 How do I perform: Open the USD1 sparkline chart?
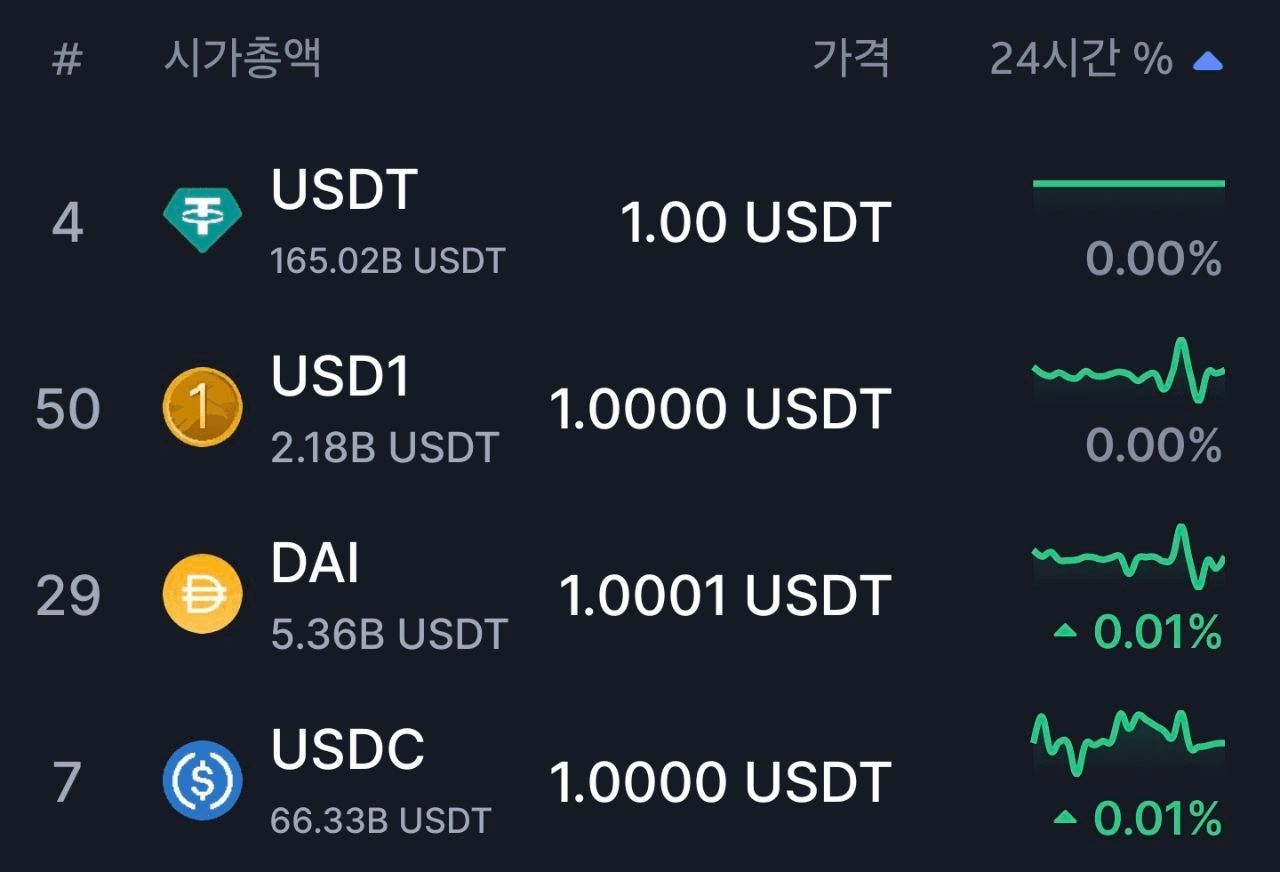pyautogui.click(x=1128, y=372)
